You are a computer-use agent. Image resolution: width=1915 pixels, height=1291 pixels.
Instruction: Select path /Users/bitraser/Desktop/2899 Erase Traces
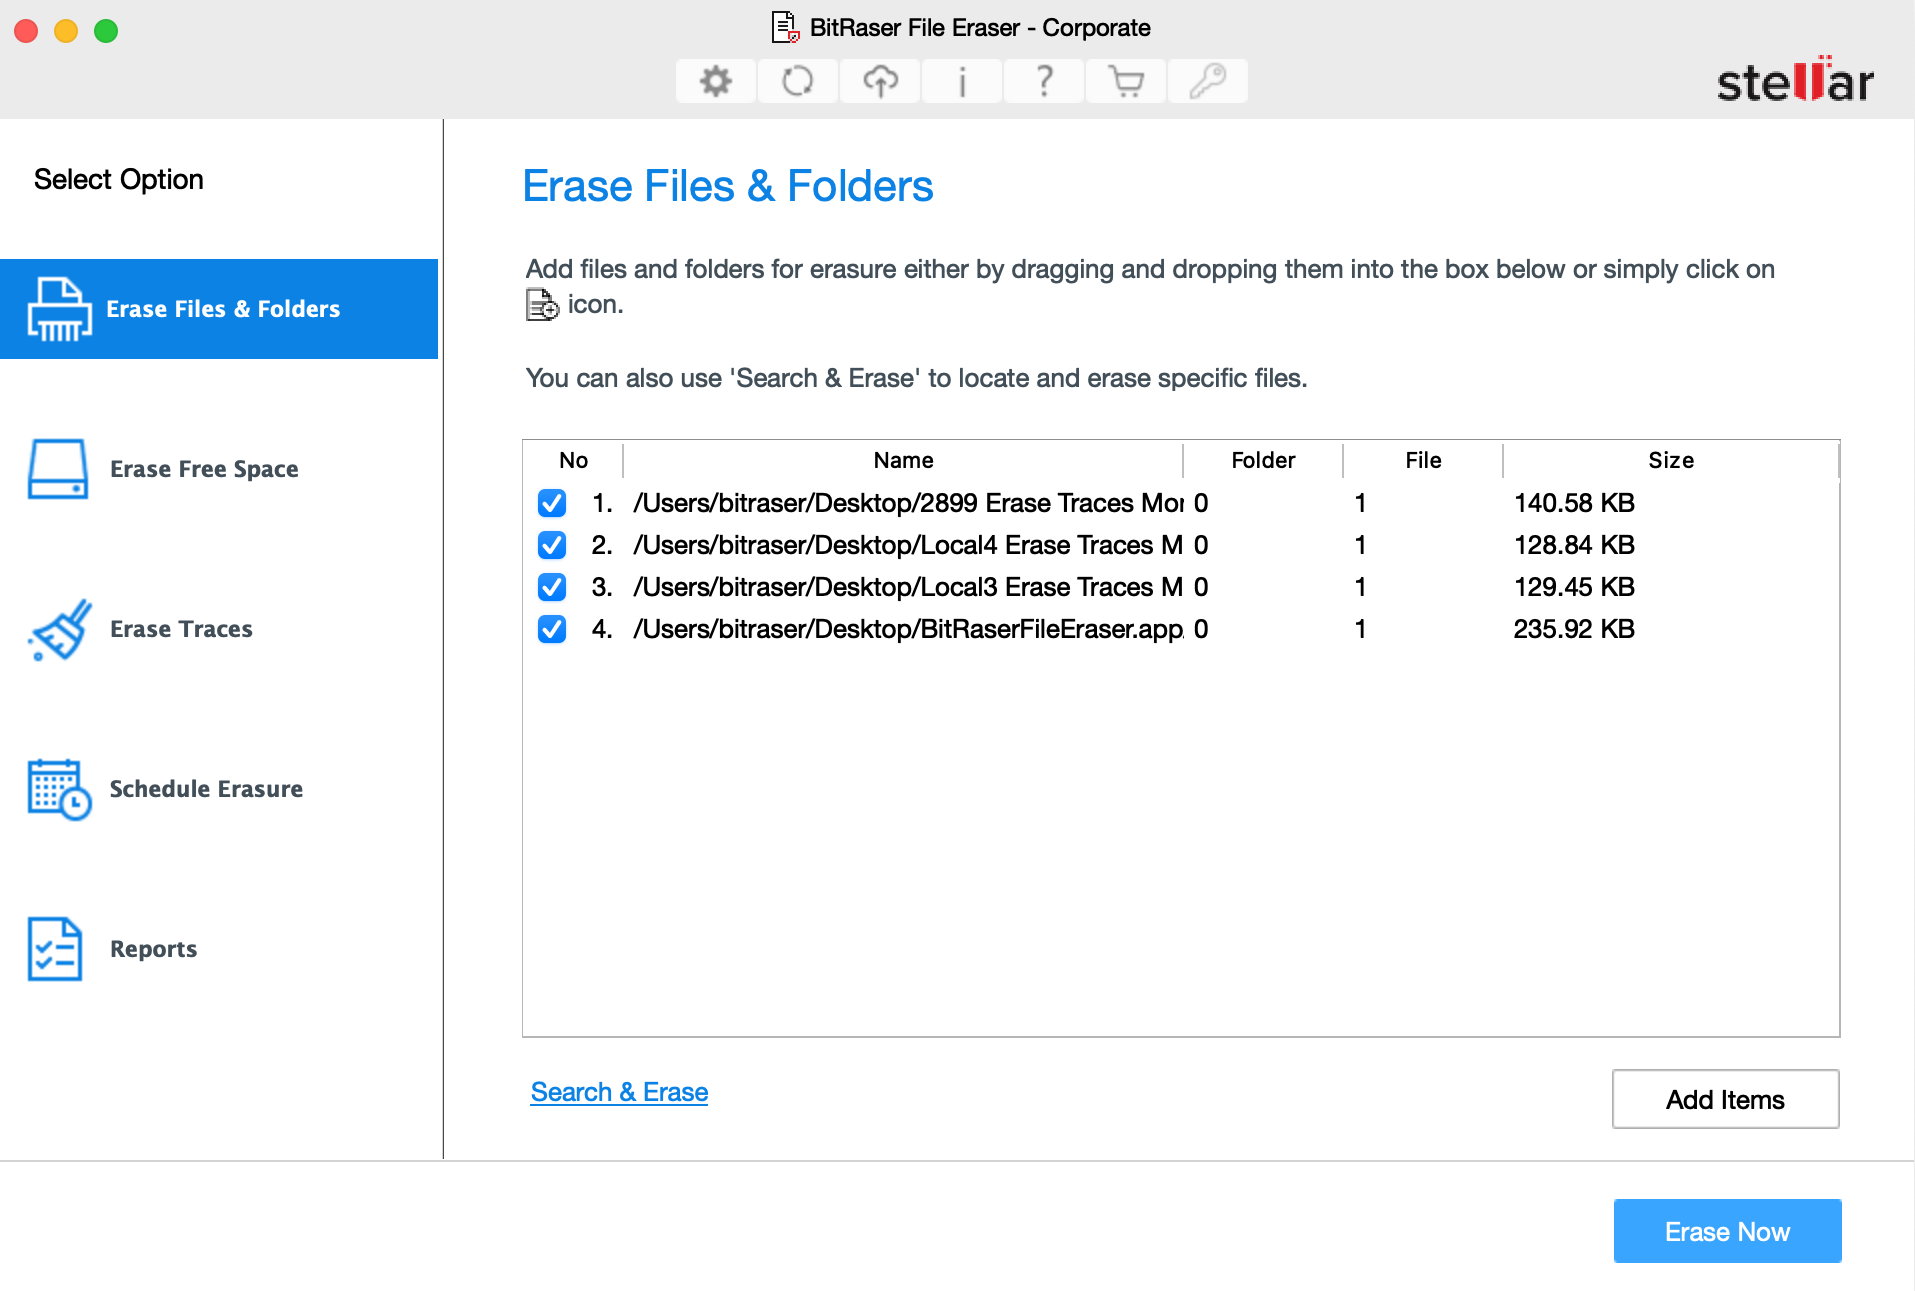tap(908, 503)
